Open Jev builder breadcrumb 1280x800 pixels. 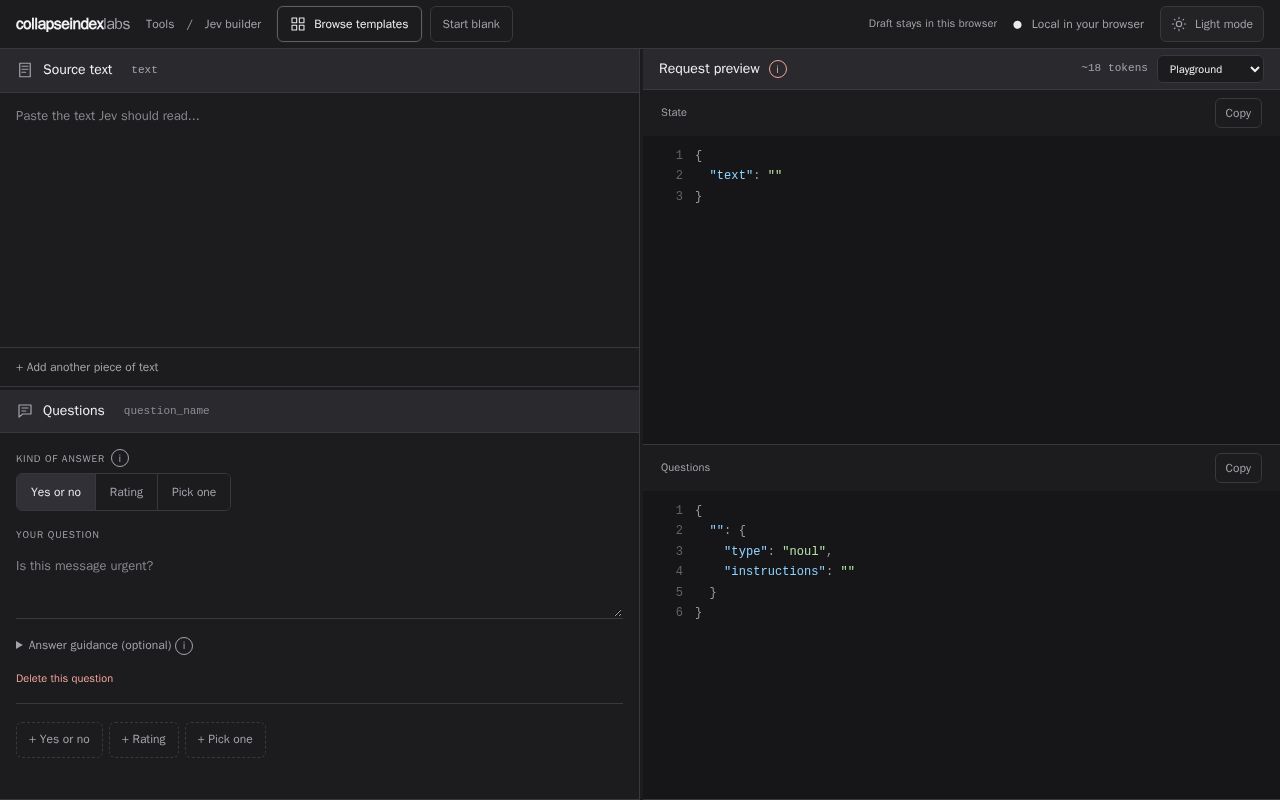233,24
